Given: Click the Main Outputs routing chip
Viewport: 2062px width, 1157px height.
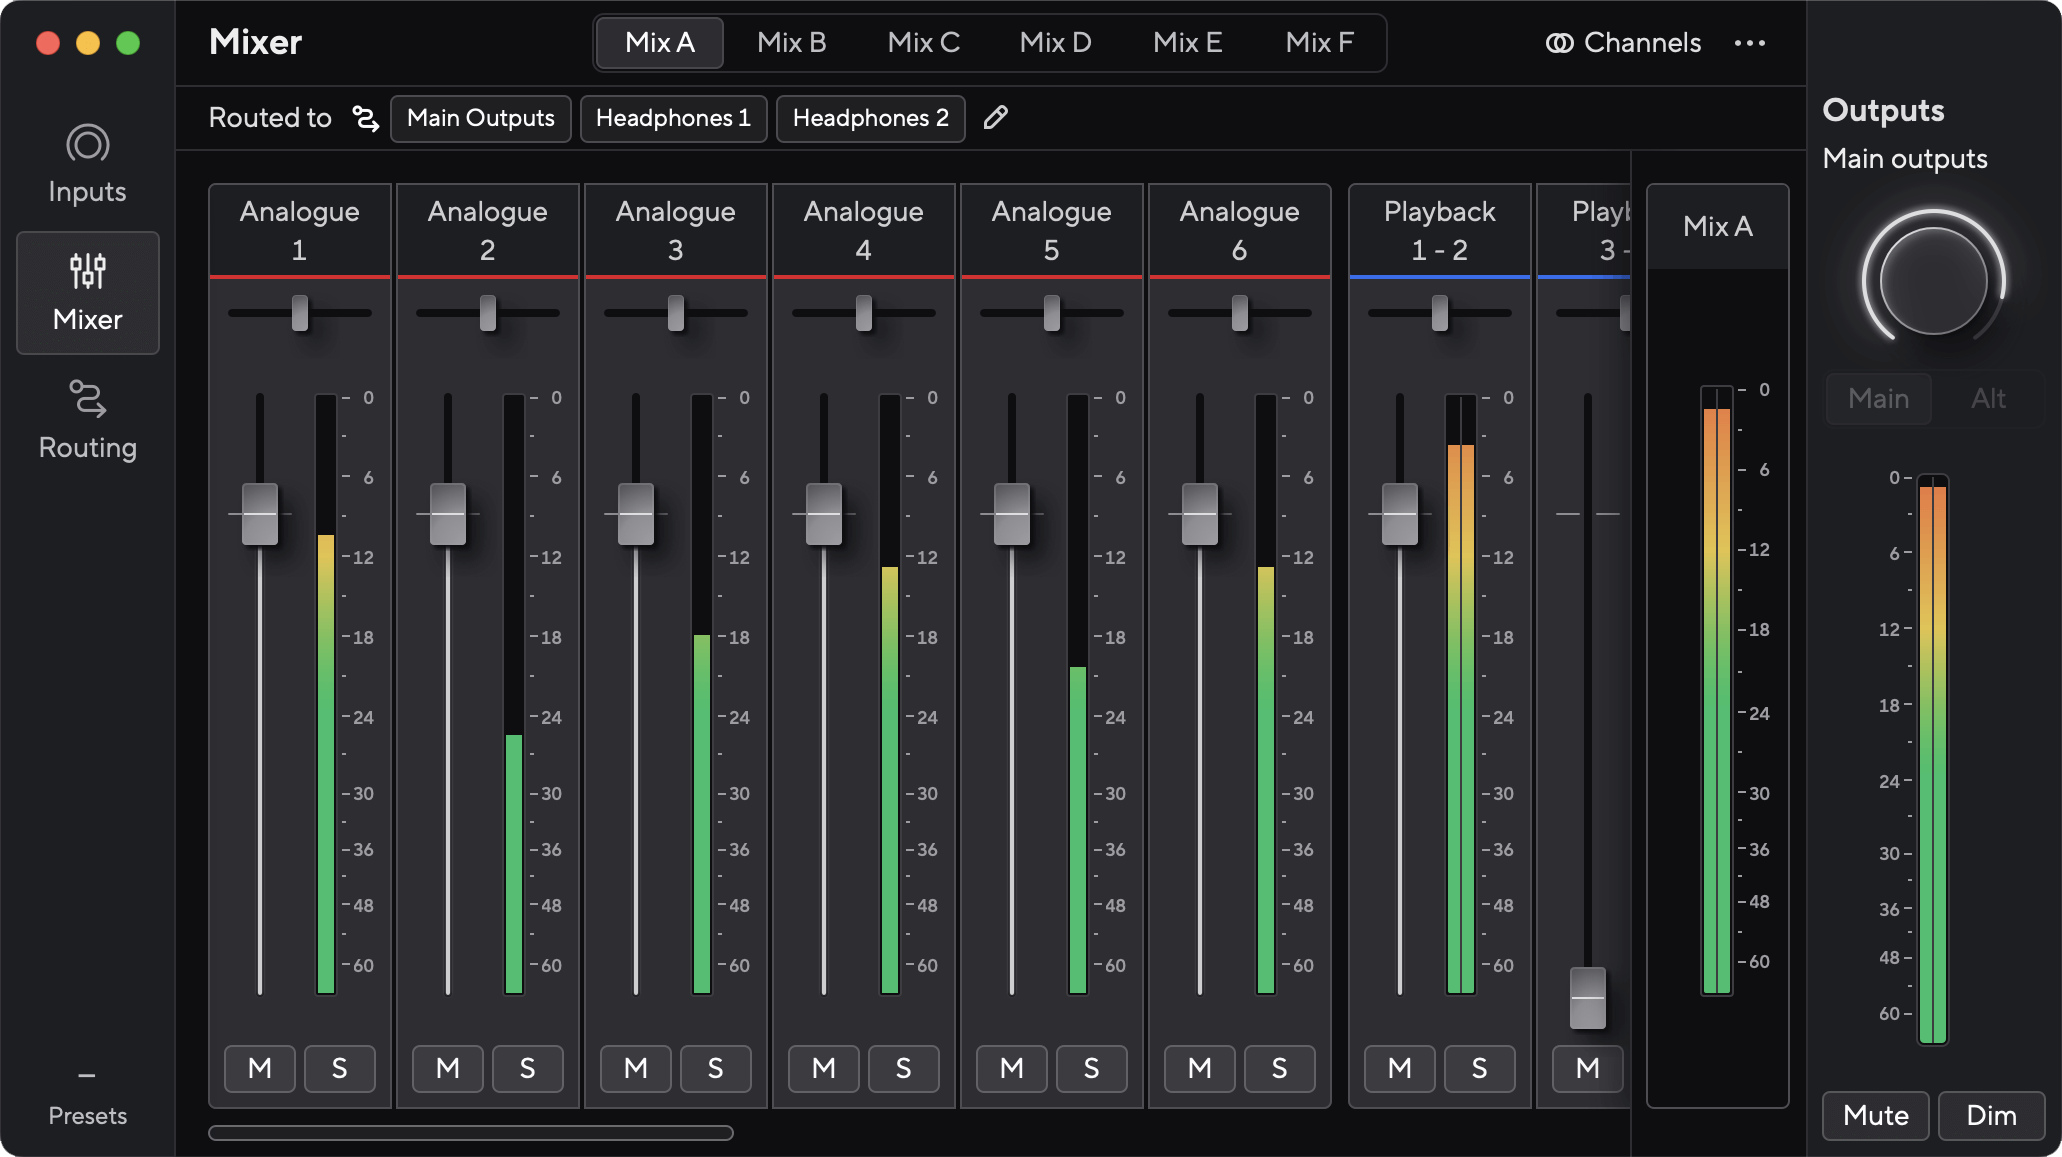Looking at the screenshot, I should 481,118.
